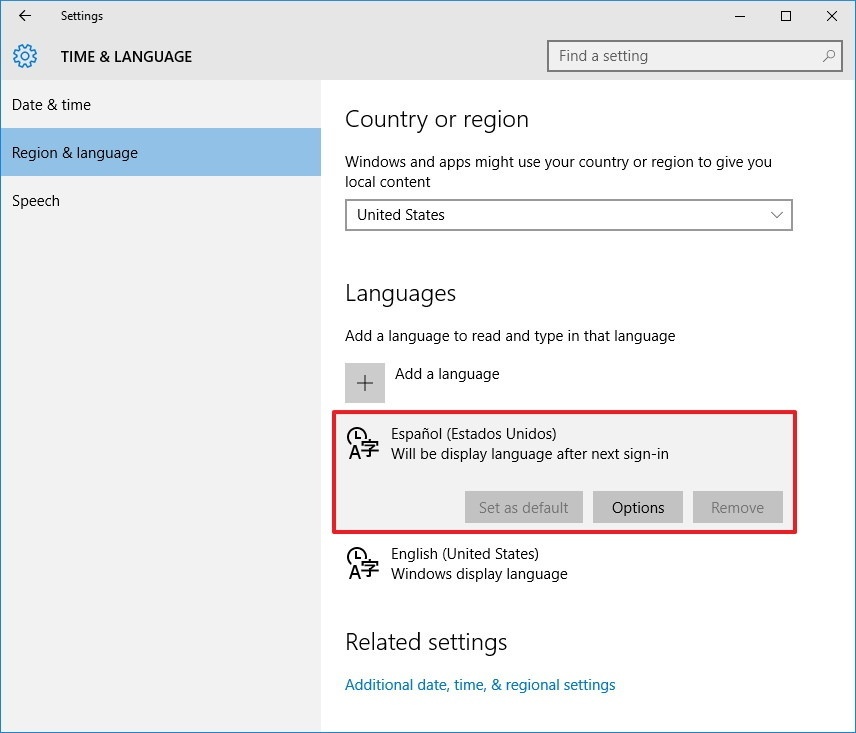
Task: Select the English (United States) entry
Action: [x=564, y=564]
